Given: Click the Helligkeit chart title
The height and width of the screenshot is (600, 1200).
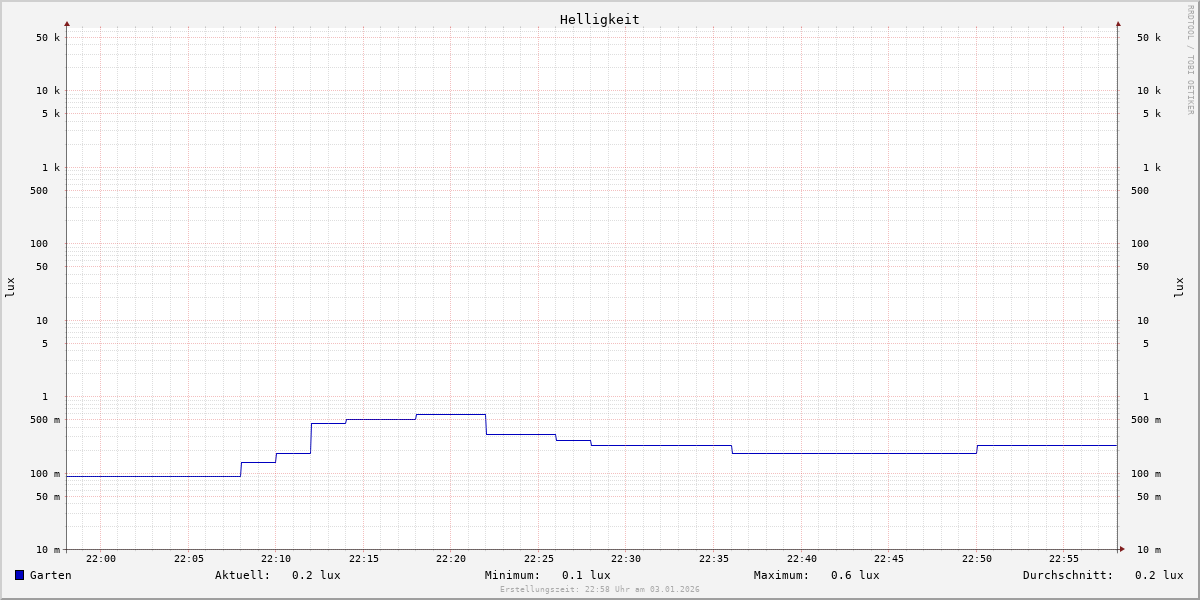Looking at the screenshot, I should tap(600, 19).
